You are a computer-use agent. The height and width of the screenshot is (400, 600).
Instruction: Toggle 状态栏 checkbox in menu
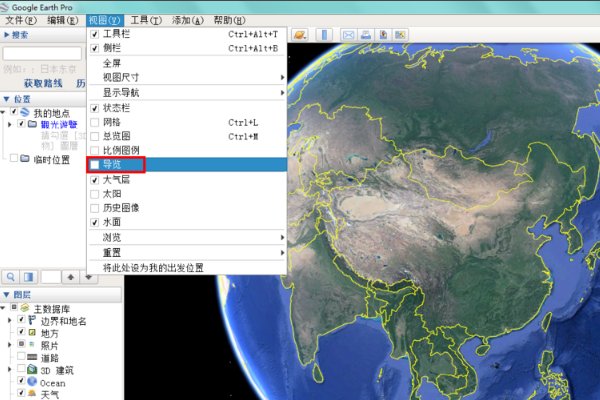(x=95, y=108)
